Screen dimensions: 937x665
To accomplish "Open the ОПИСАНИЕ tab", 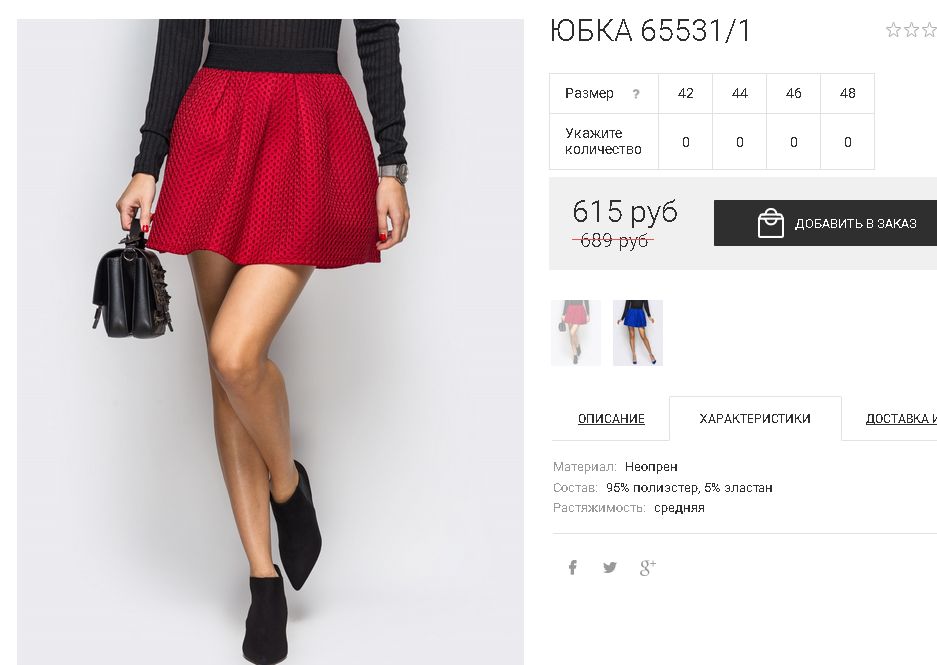I will (x=611, y=419).
